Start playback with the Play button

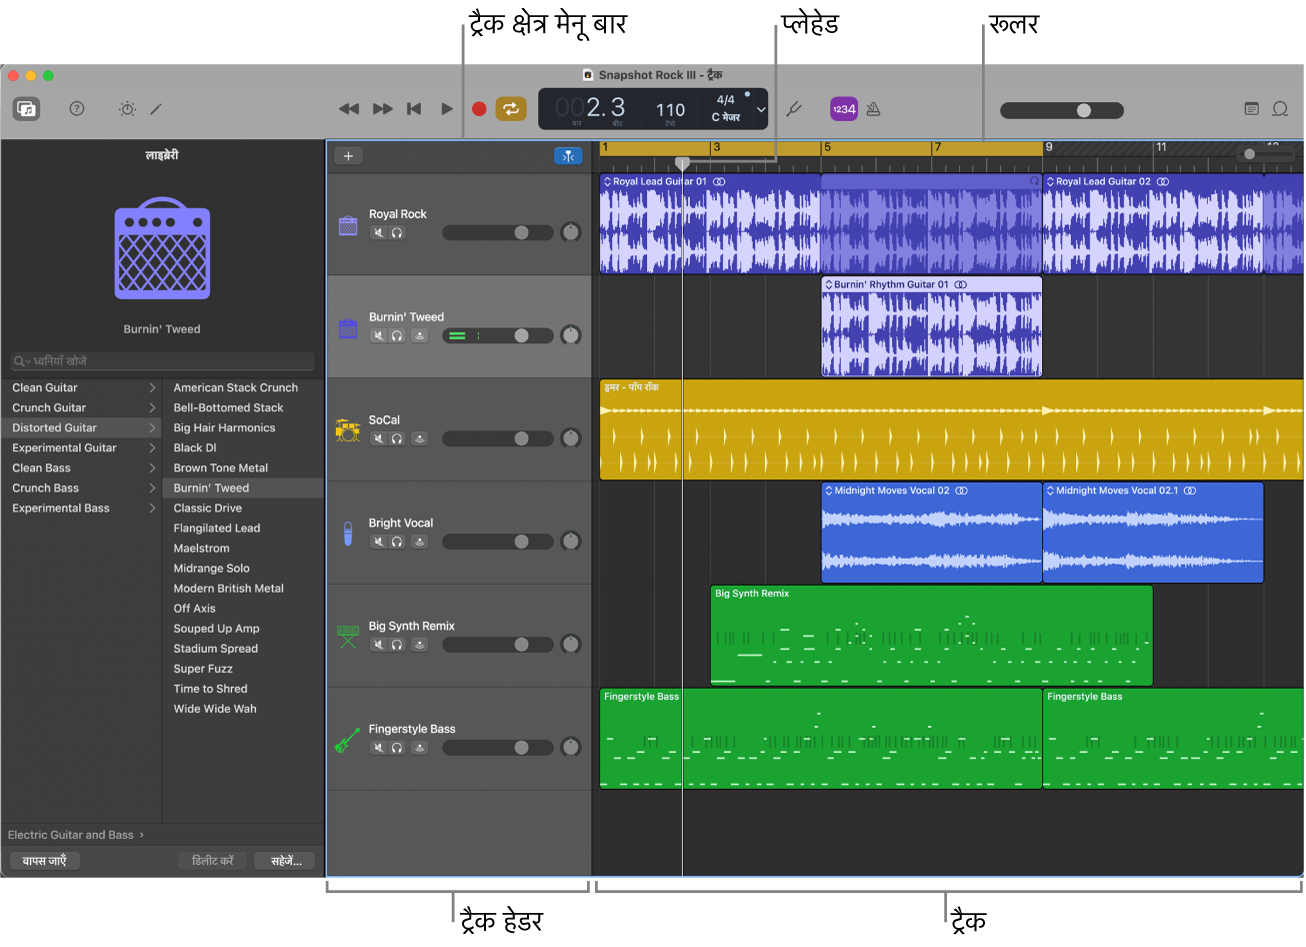coord(447,109)
